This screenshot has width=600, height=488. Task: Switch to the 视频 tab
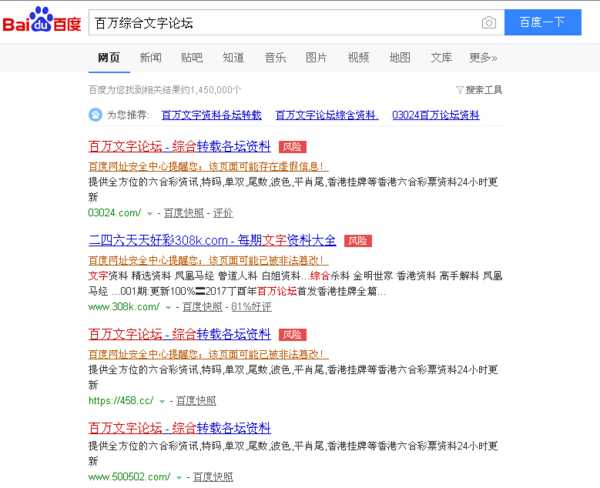click(x=358, y=58)
